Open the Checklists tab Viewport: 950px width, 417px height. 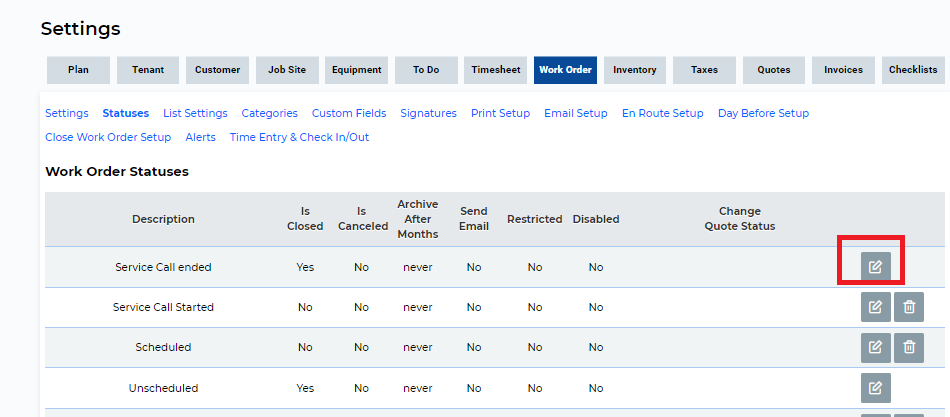click(x=913, y=70)
